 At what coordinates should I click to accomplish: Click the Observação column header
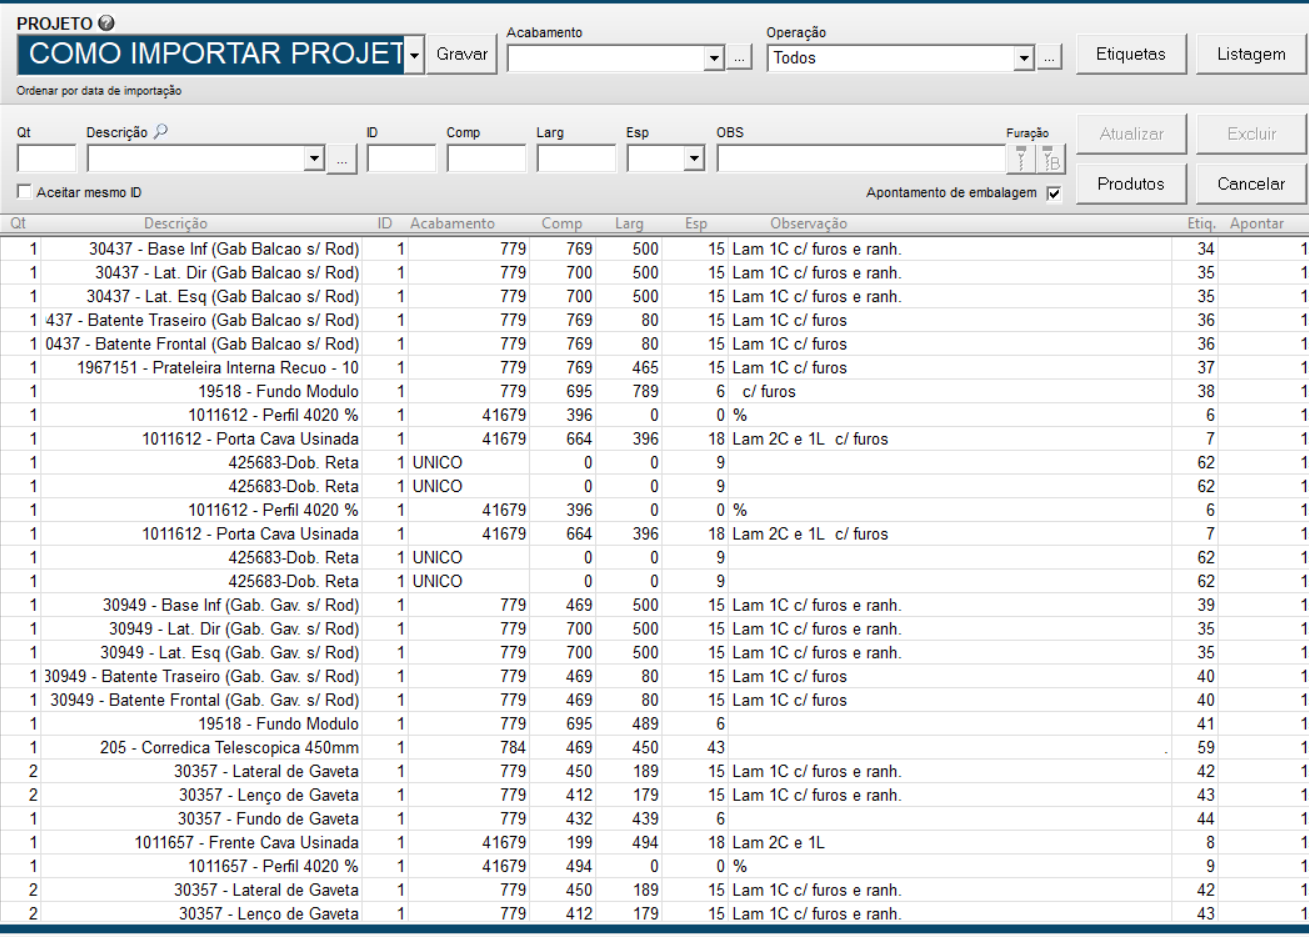coord(808,223)
